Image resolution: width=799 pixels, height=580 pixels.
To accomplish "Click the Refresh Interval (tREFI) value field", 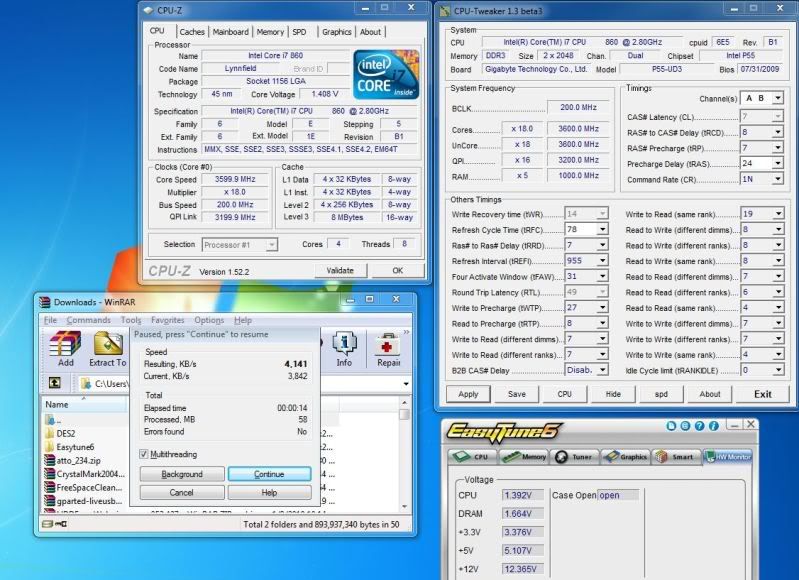I will pos(581,260).
